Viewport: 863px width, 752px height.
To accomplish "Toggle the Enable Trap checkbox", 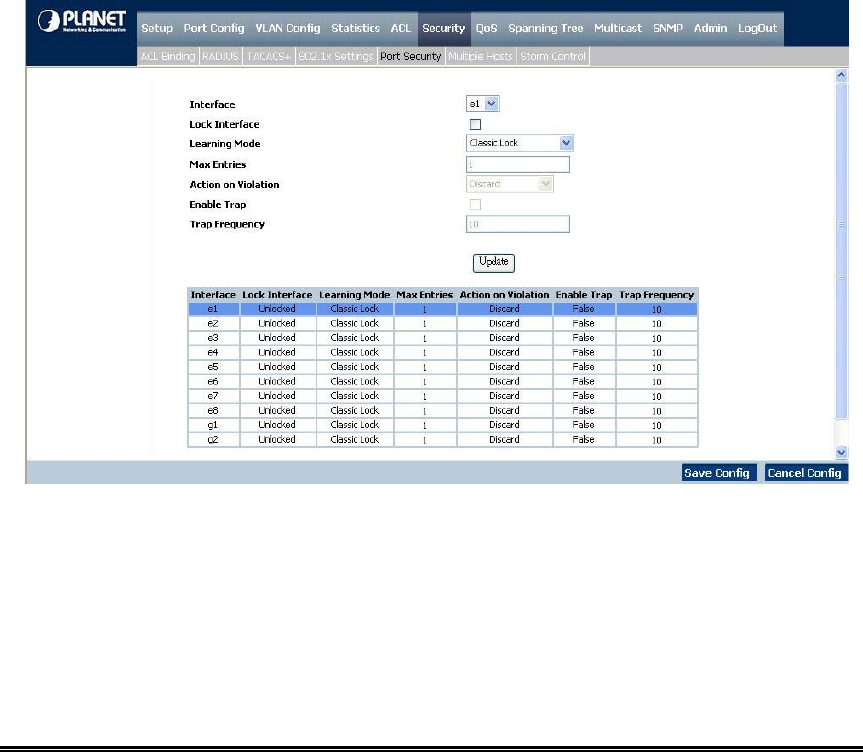I will pyautogui.click(x=475, y=205).
